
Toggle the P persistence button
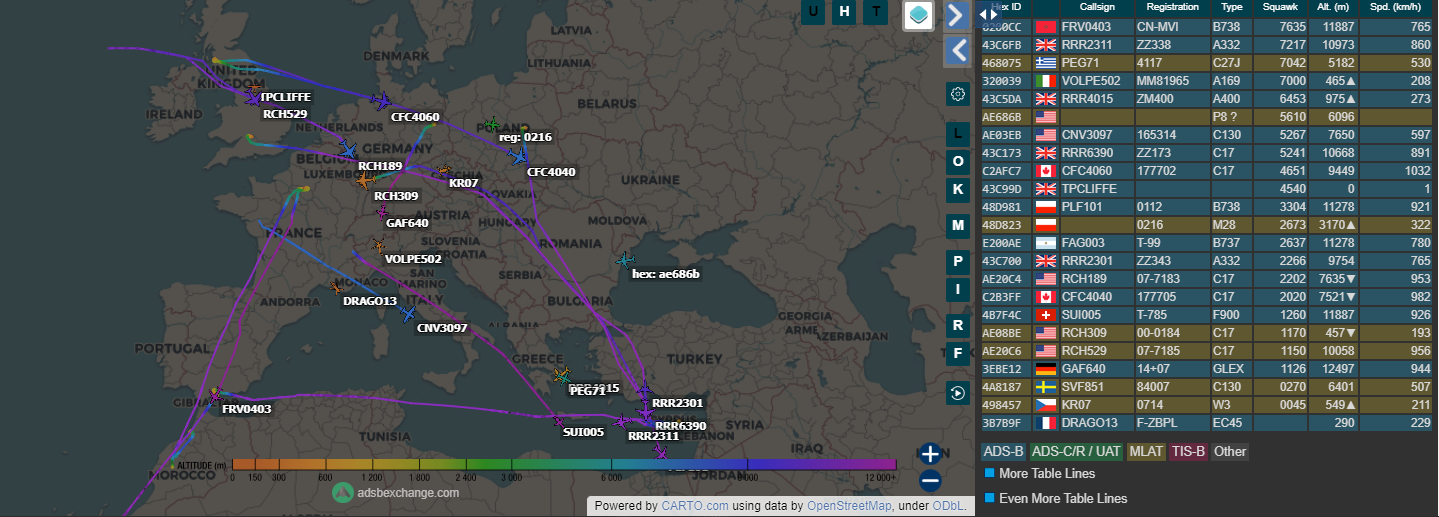(958, 262)
